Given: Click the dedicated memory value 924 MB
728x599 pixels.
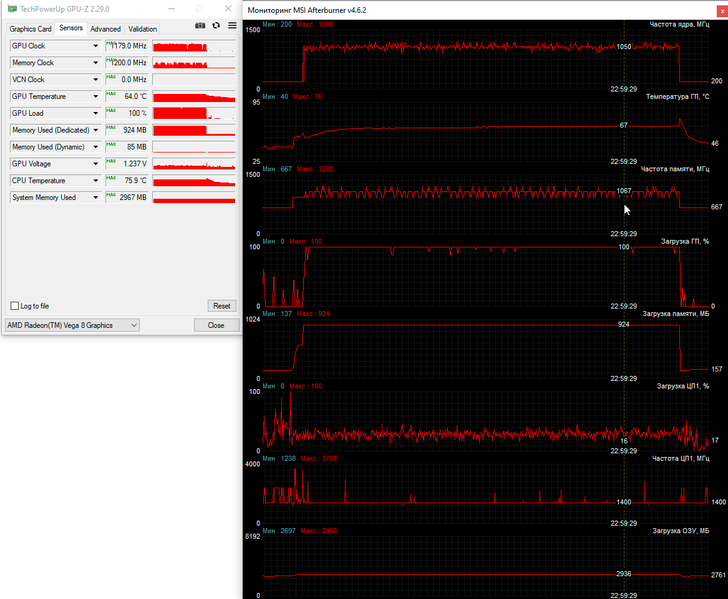Looking at the screenshot, I should 135,130.
